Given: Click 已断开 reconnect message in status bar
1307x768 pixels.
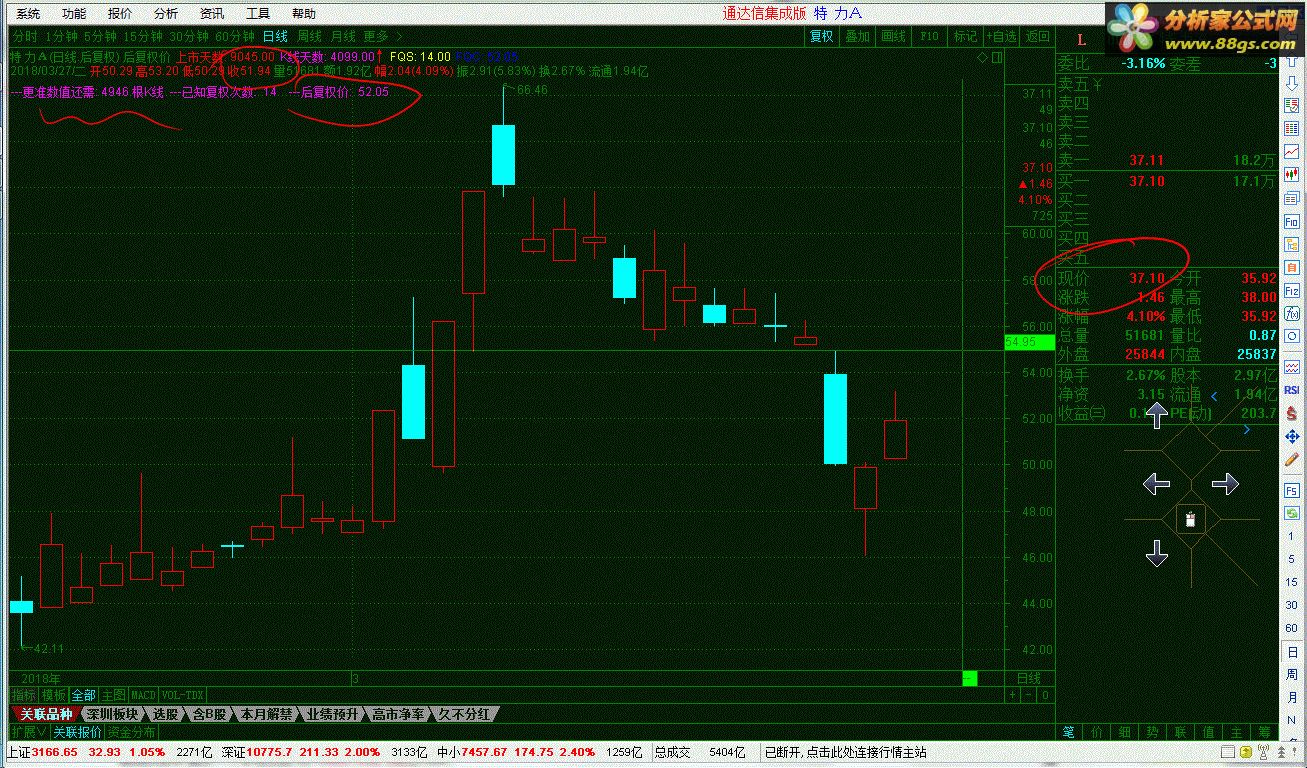Looking at the screenshot, I should click(x=845, y=752).
